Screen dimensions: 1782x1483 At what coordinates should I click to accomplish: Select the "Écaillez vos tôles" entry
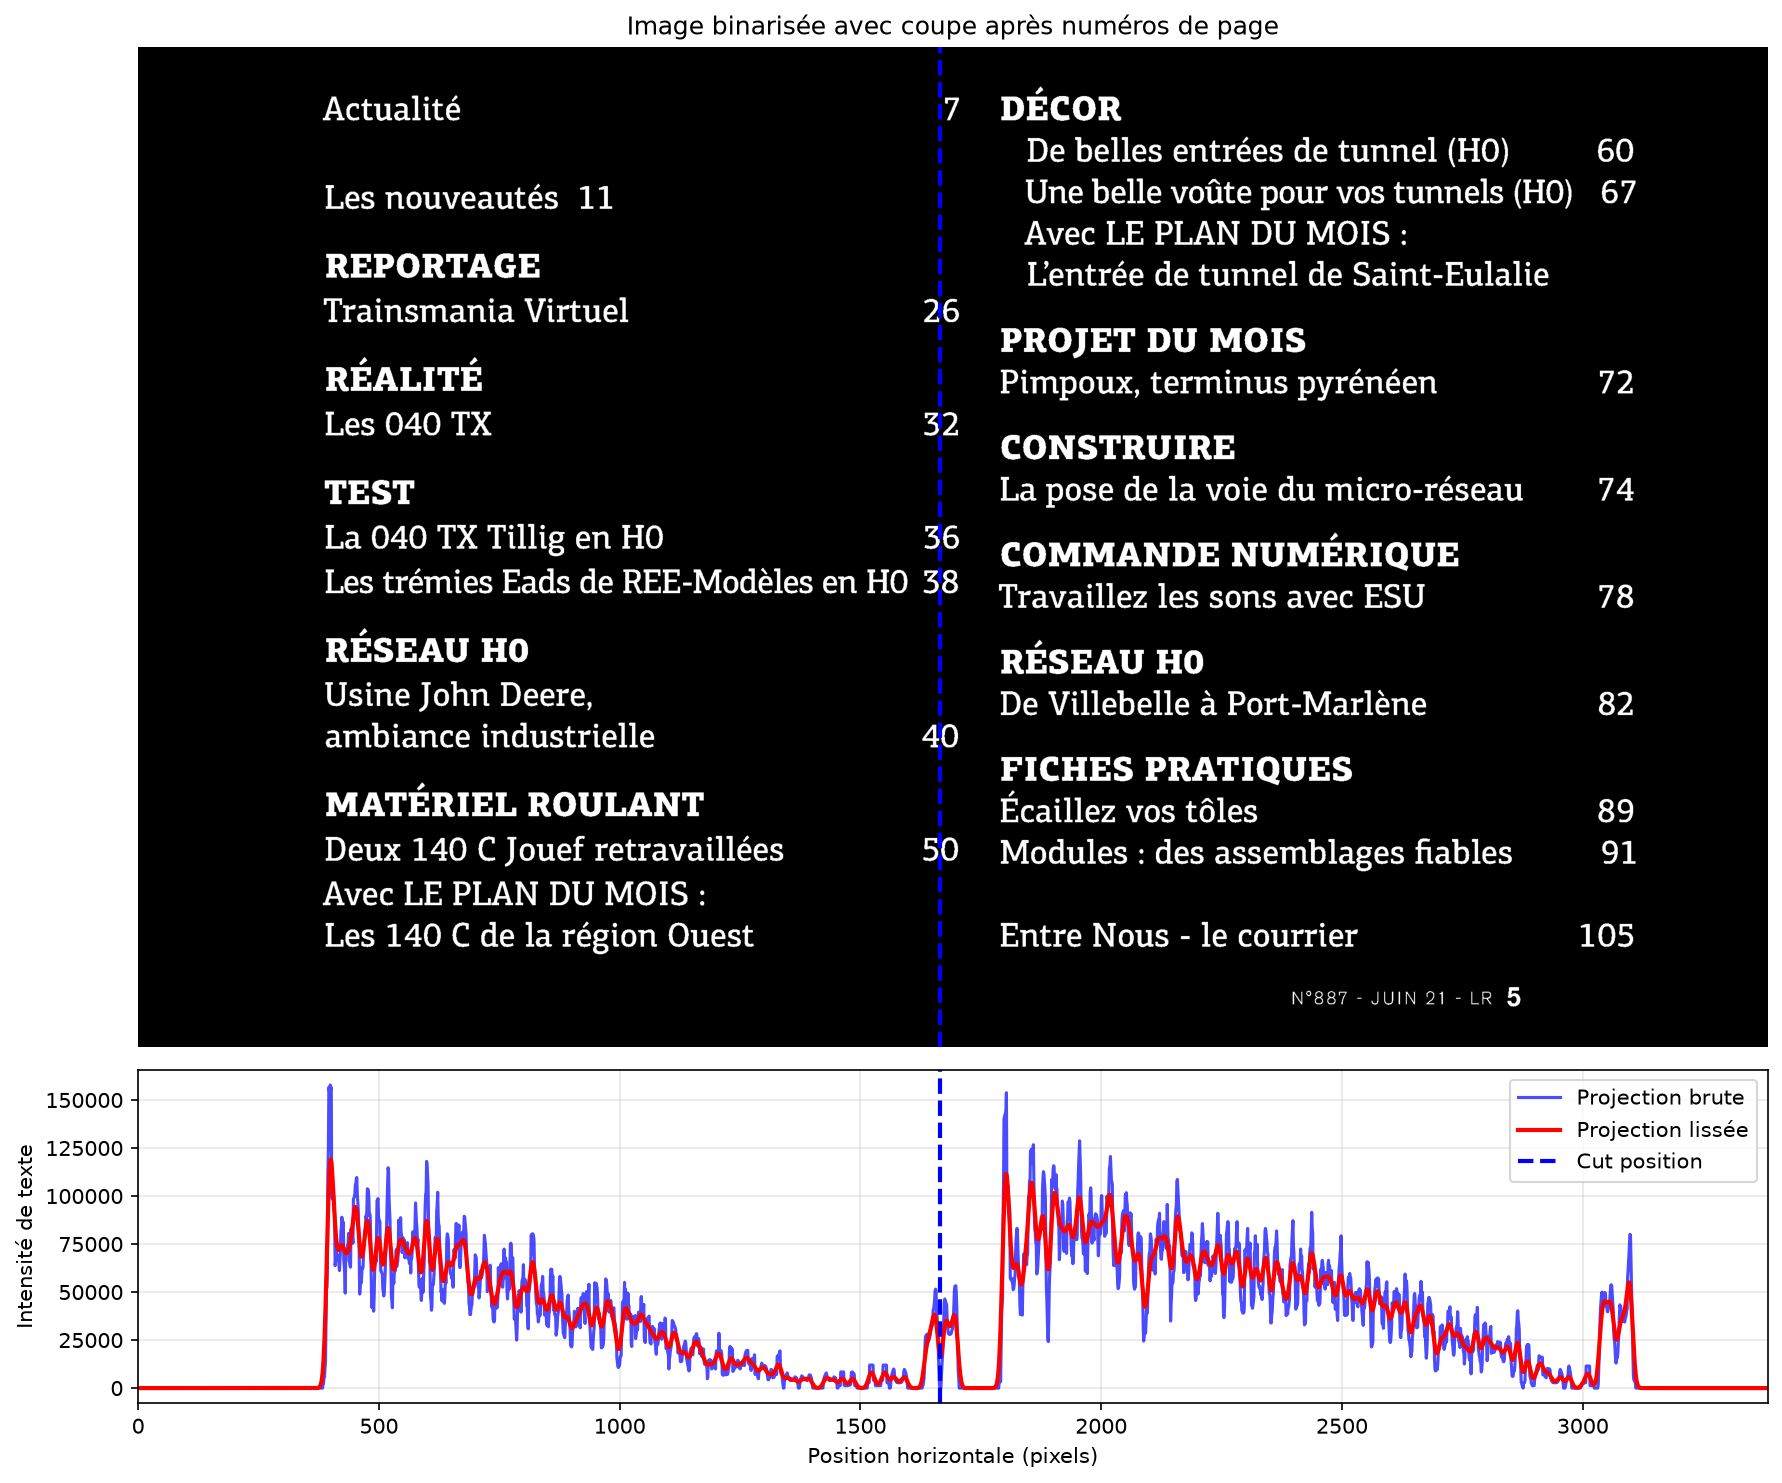tap(1129, 809)
